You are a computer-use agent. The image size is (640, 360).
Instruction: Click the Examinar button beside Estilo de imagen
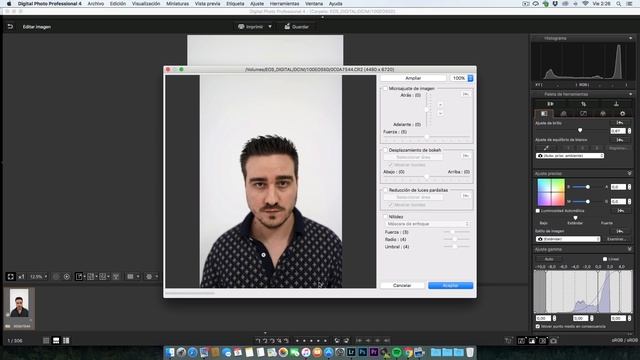click(617, 239)
